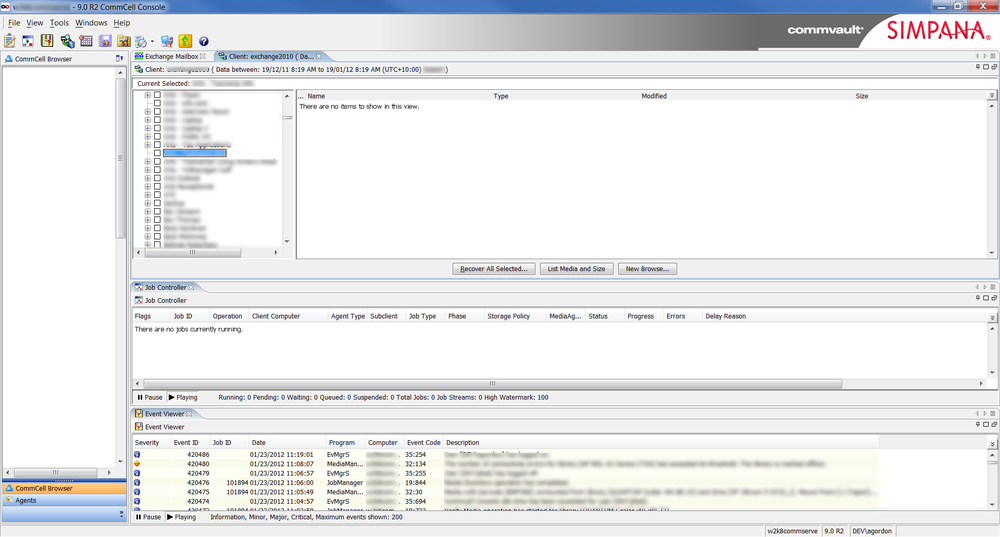Click the abacus-style summary toolbar icon
This screenshot has height=537, width=1000.
47,41
